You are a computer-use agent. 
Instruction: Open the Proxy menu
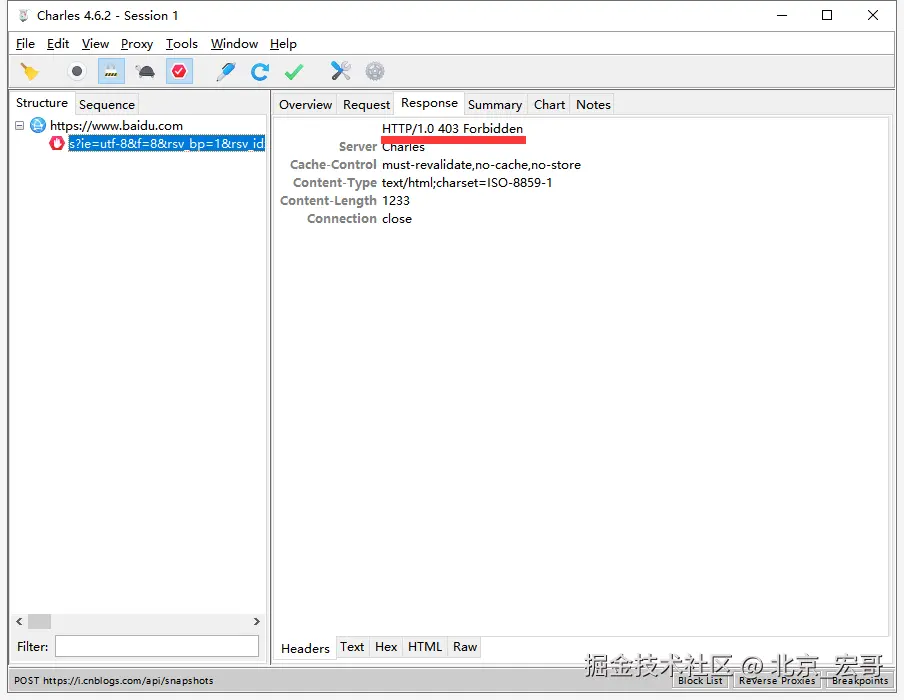(x=137, y=44)
